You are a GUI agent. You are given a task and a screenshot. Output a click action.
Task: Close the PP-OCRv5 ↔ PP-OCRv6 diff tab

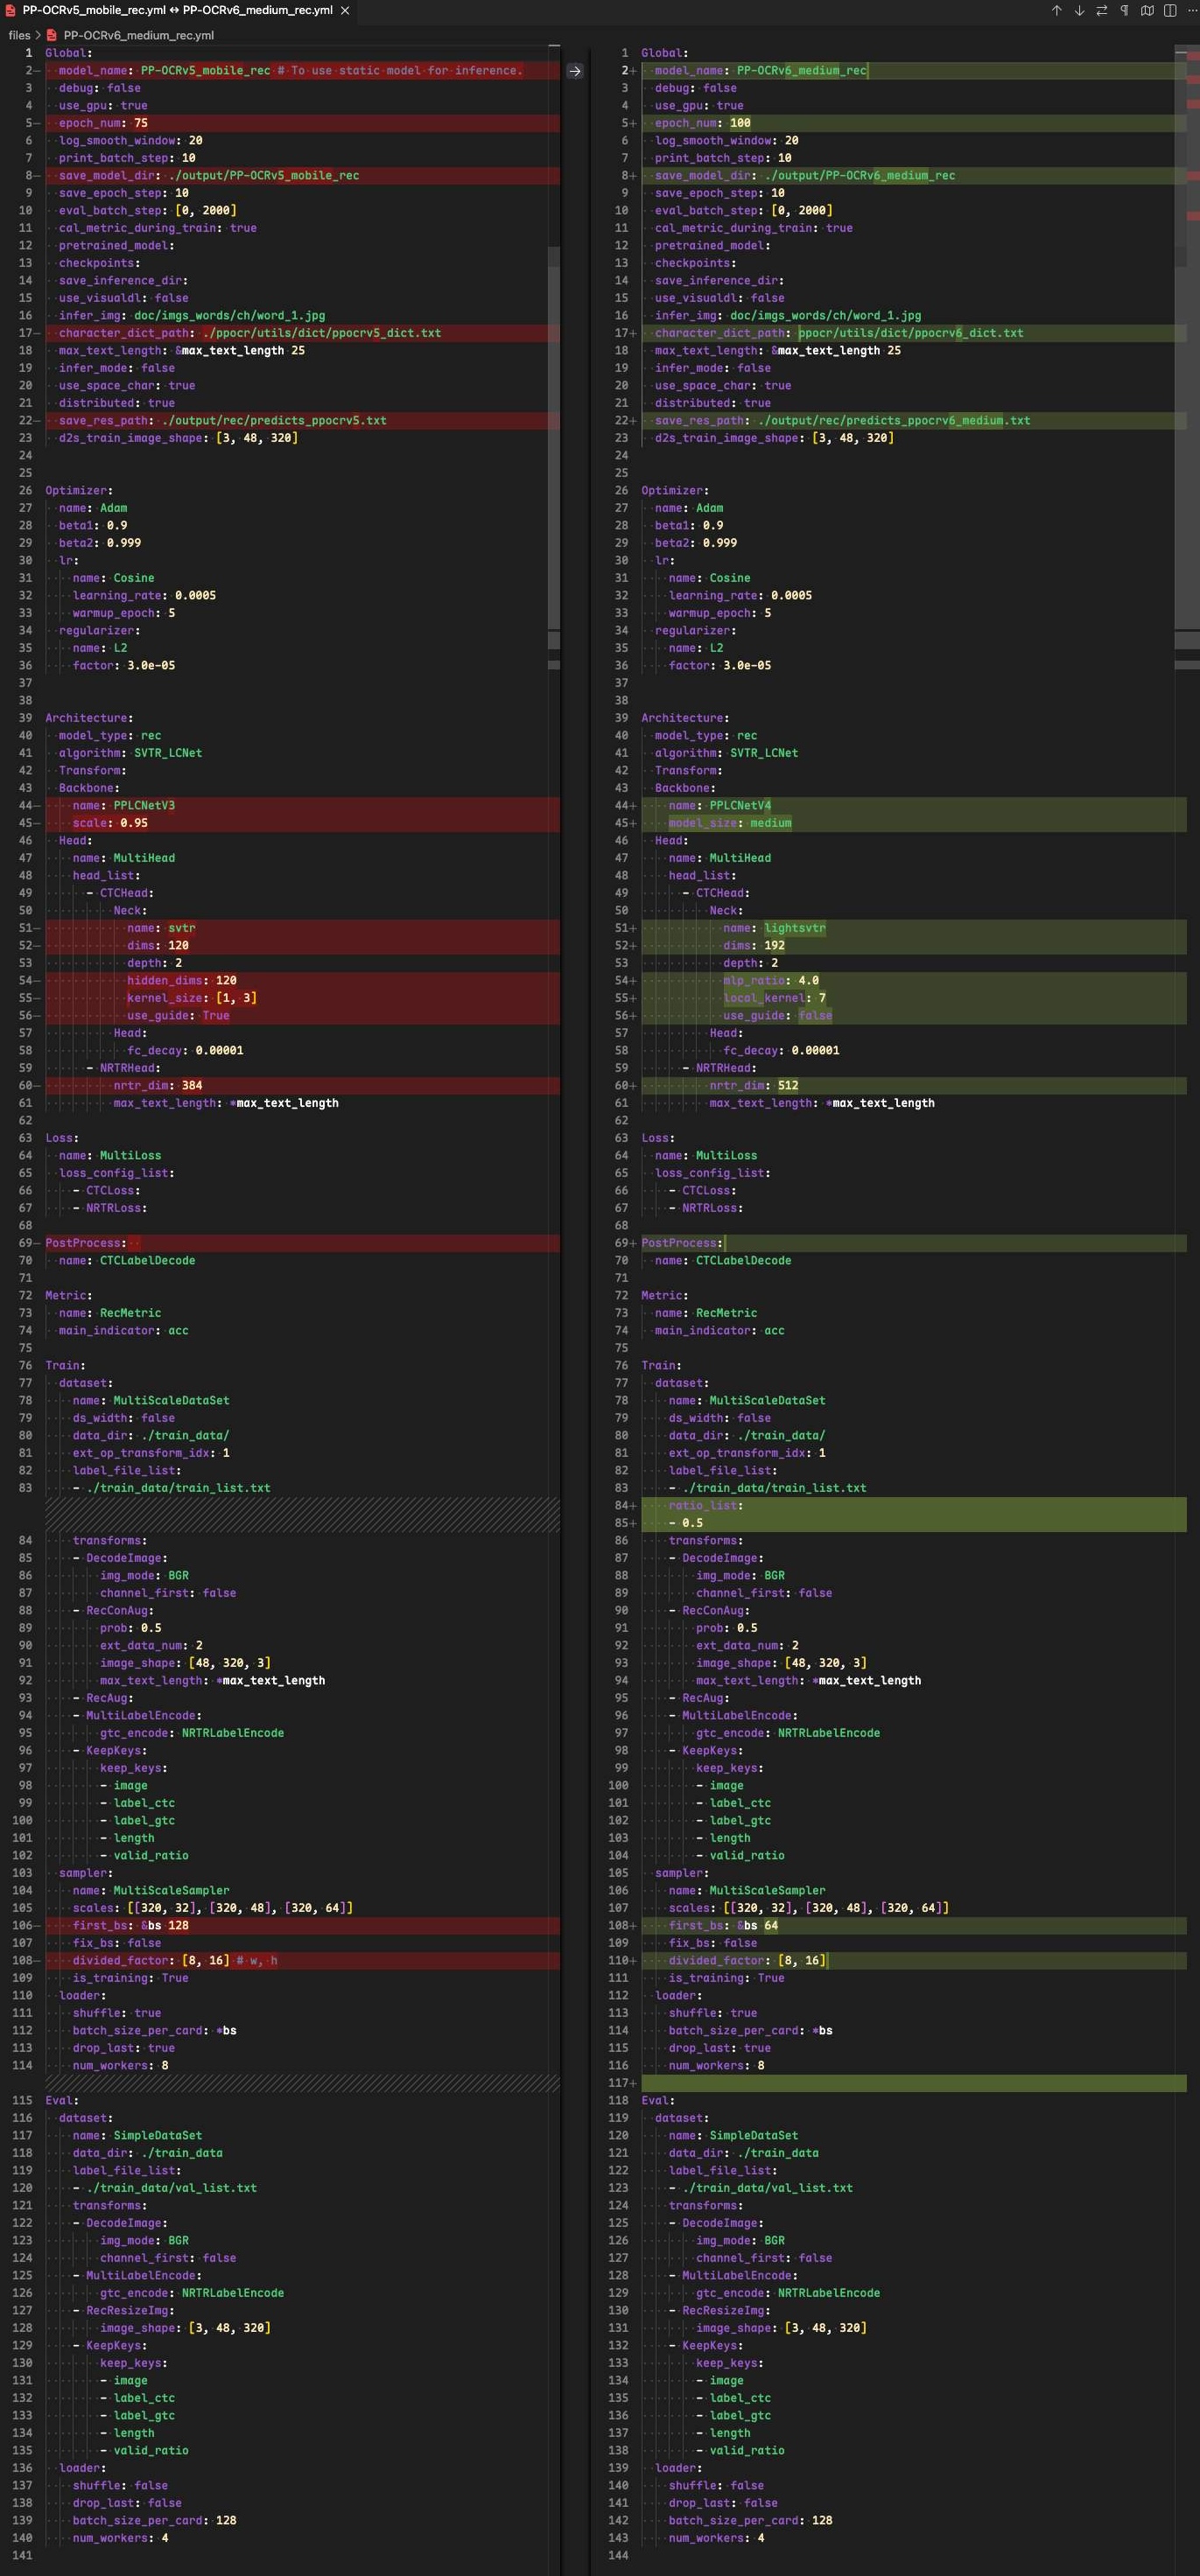pyautogui.click(x=345, y=11)
